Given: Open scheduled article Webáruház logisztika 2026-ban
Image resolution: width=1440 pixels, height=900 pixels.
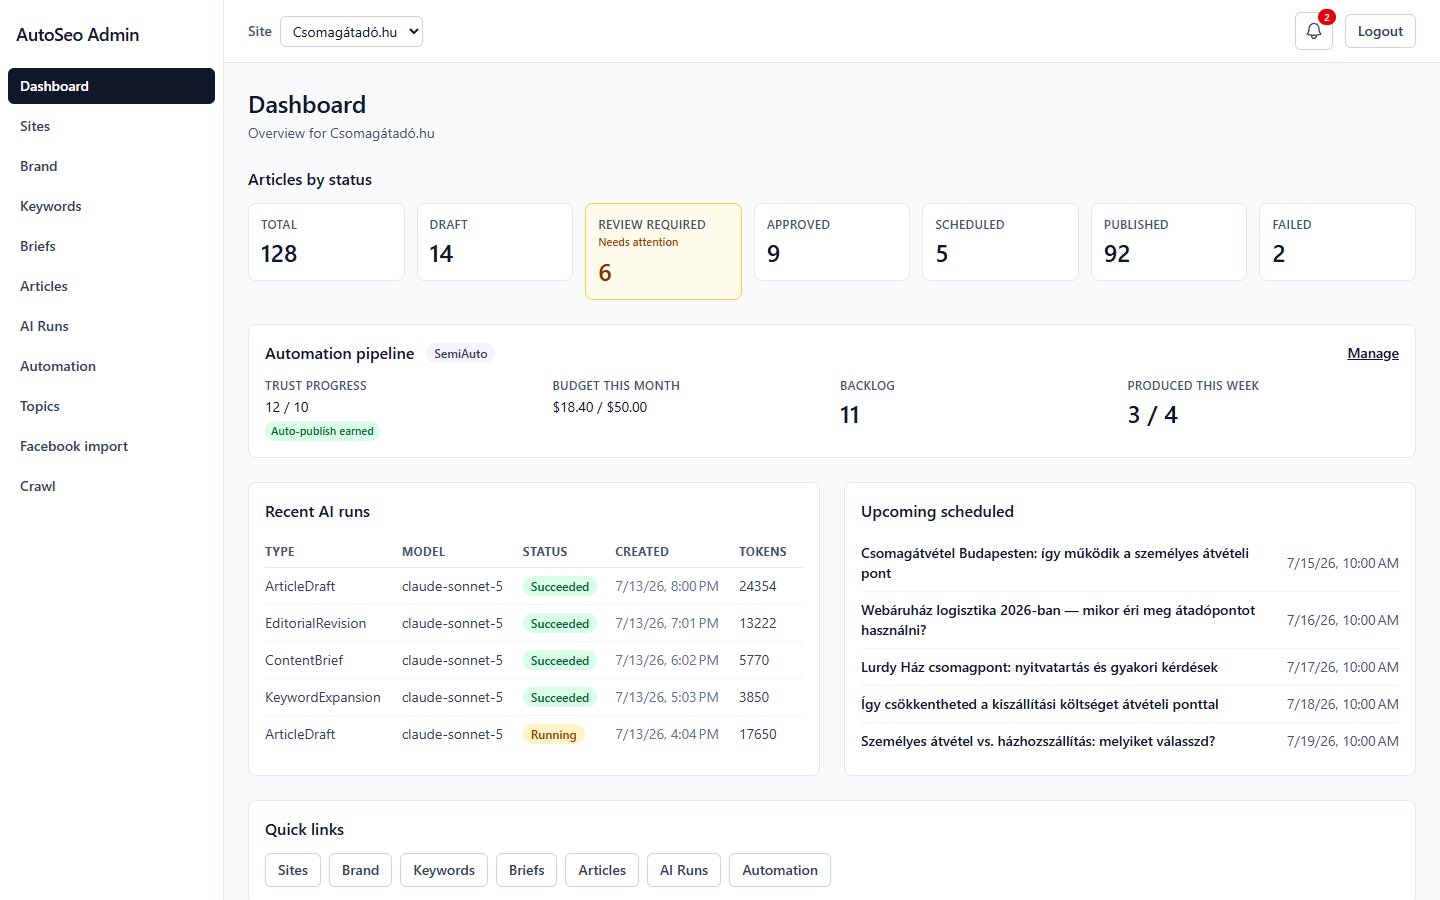Looking at the screenshot, I should coord(1058,620).
